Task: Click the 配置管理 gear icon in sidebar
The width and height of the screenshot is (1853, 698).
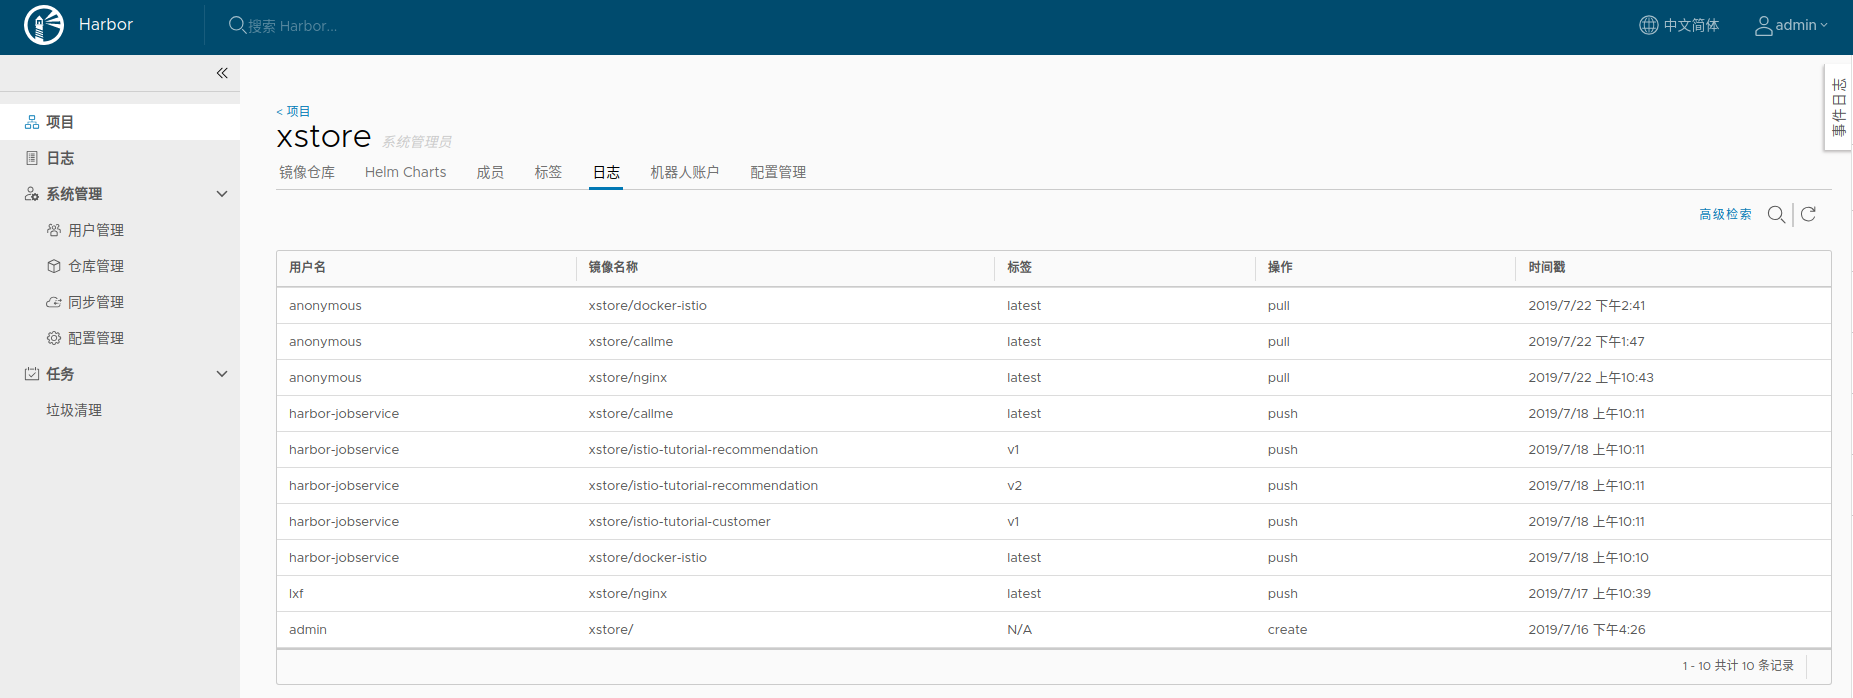Action: 54,338
